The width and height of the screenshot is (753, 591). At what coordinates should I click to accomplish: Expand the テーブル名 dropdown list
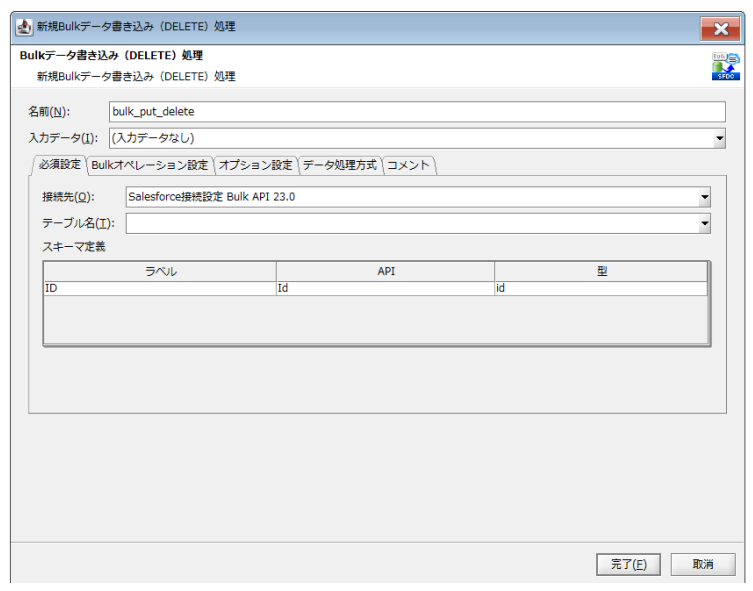click(704, 223)
